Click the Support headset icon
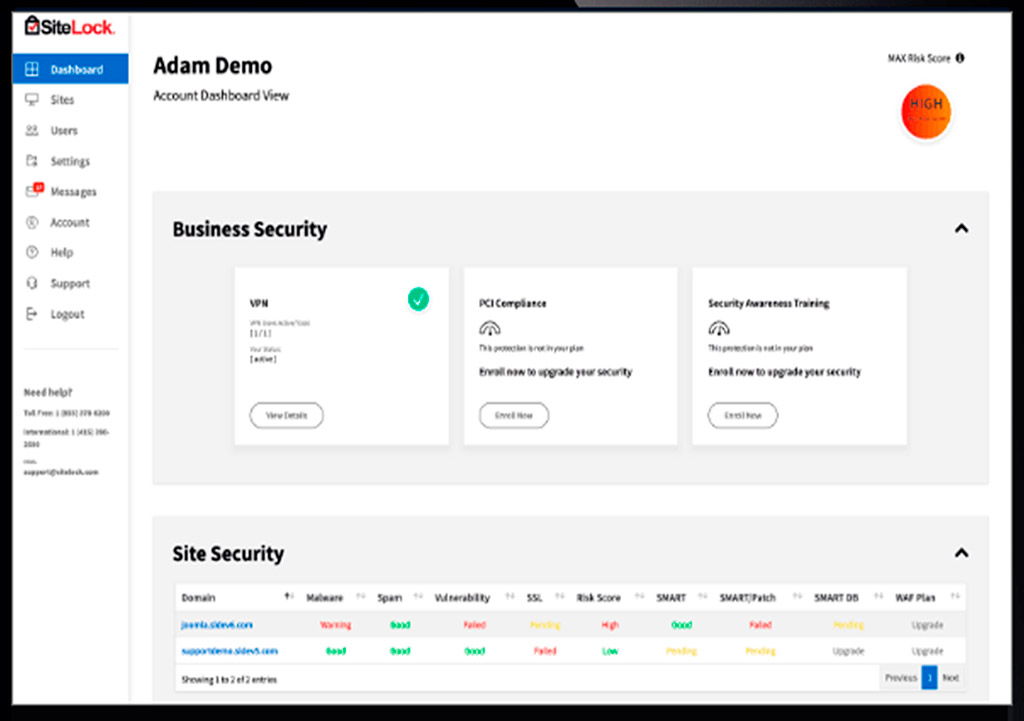The width and height of the screenshot is (1024, 721). tap(32, 284)
